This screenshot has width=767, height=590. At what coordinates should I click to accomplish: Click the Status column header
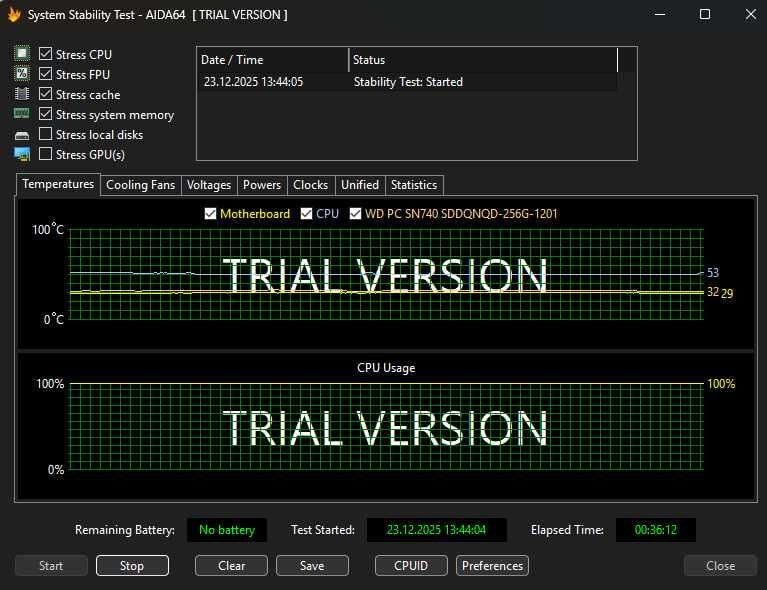483,60
